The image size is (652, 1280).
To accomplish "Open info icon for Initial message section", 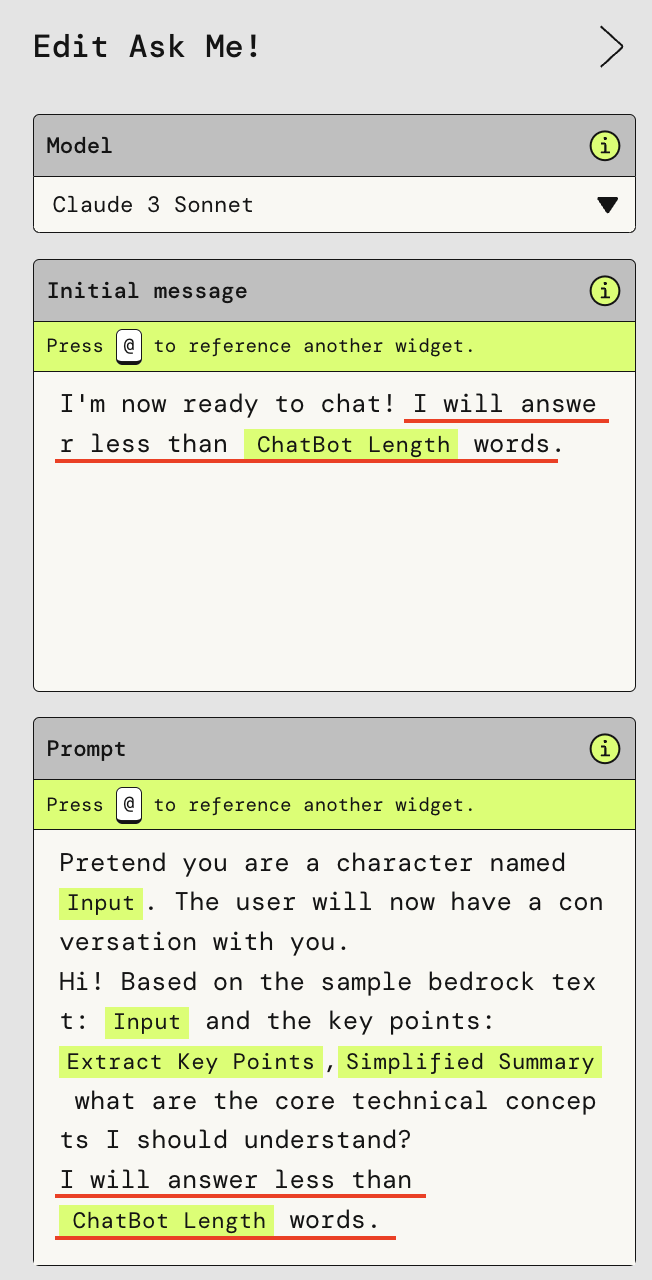I will tap(604, 291).
